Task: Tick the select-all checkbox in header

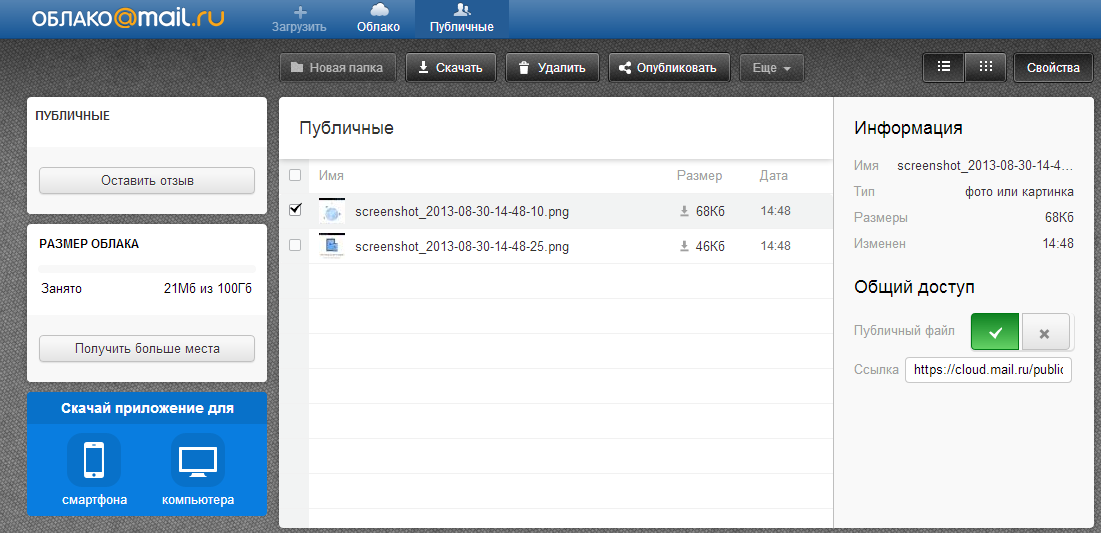Action: pos(295,176)
